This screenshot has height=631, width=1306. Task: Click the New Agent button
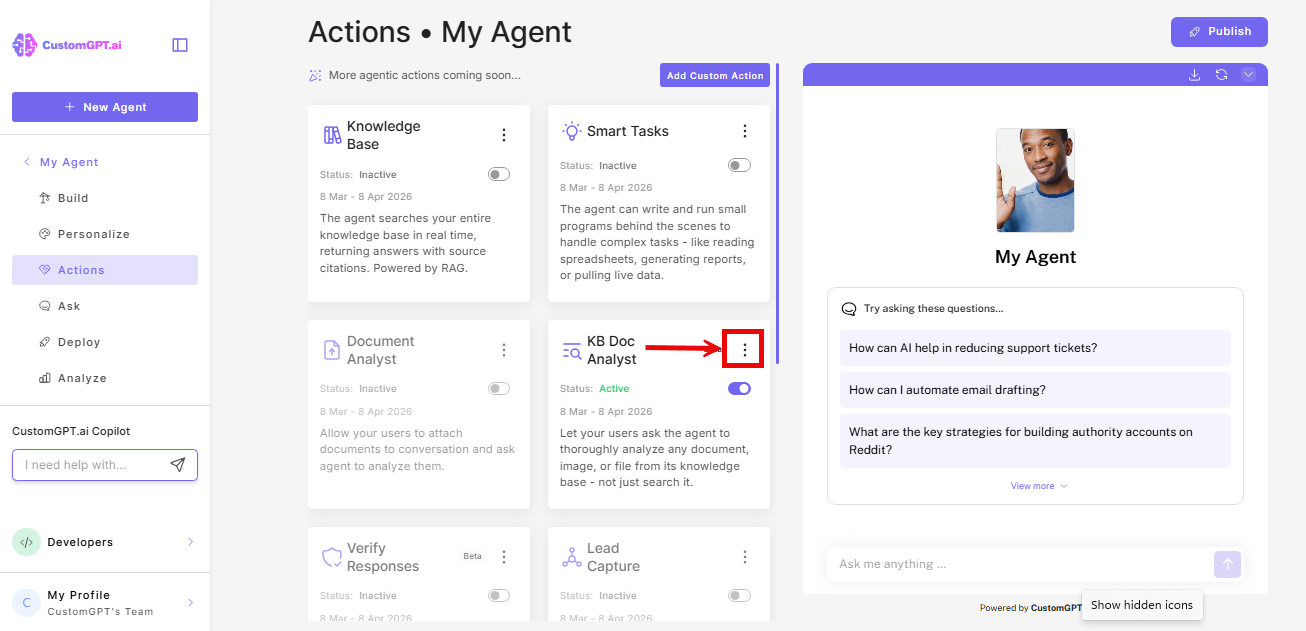coord(105,107)
